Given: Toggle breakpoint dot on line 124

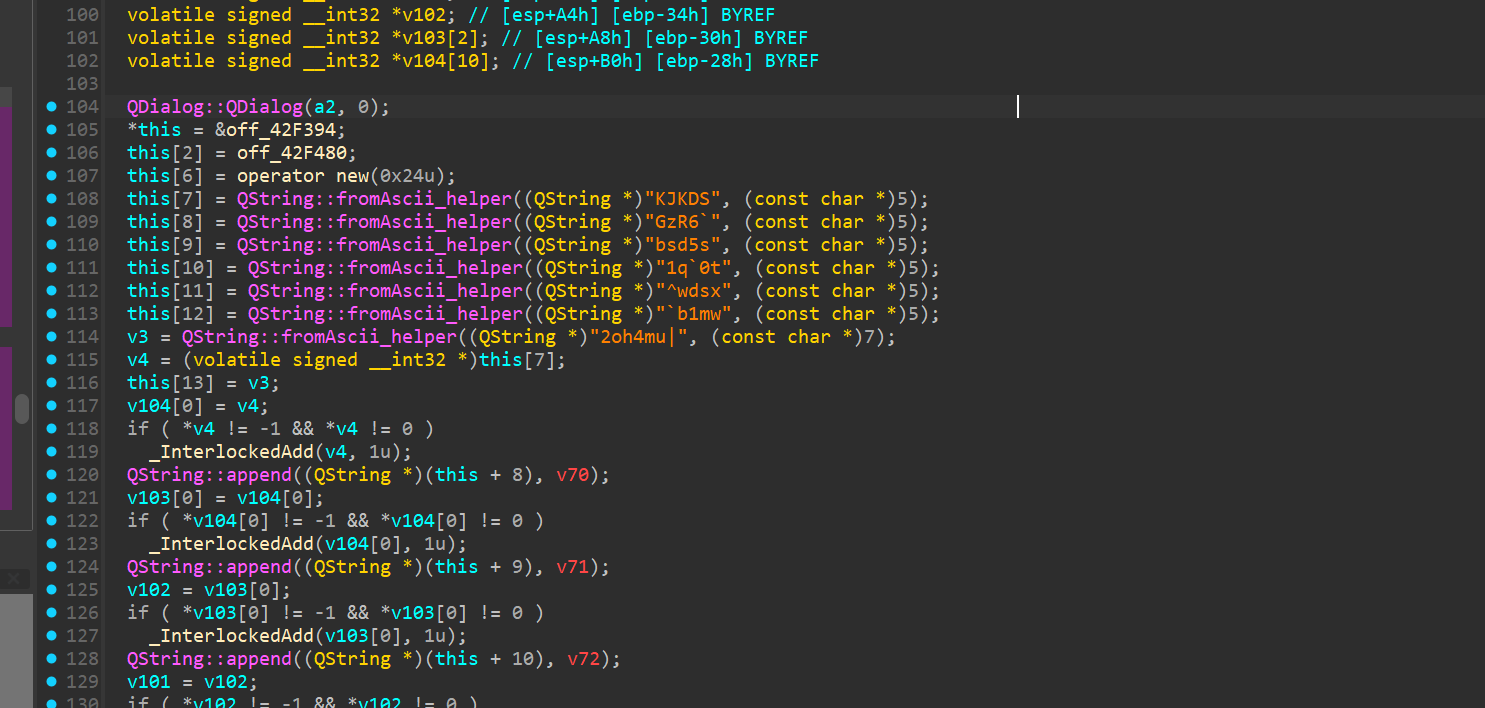Looking at the screenshot, I should [51, 567].
